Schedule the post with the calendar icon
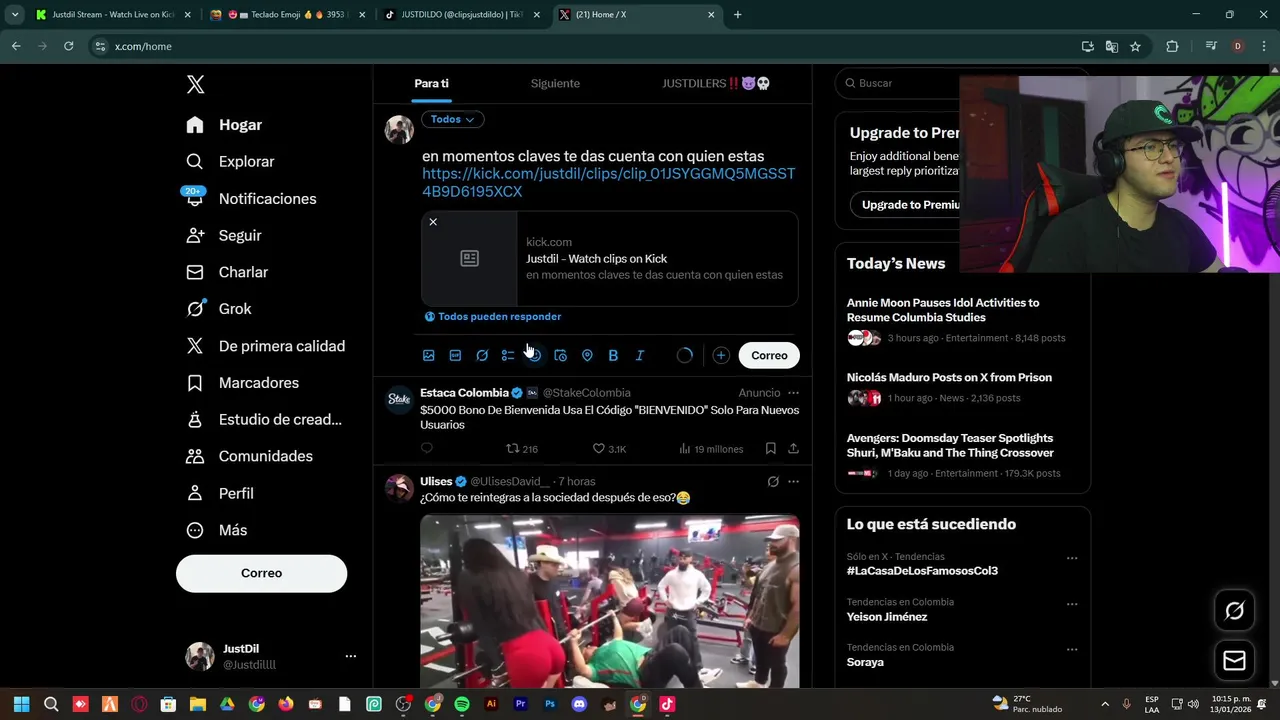This screenshot has width=1280, height=720. [561, 355]
